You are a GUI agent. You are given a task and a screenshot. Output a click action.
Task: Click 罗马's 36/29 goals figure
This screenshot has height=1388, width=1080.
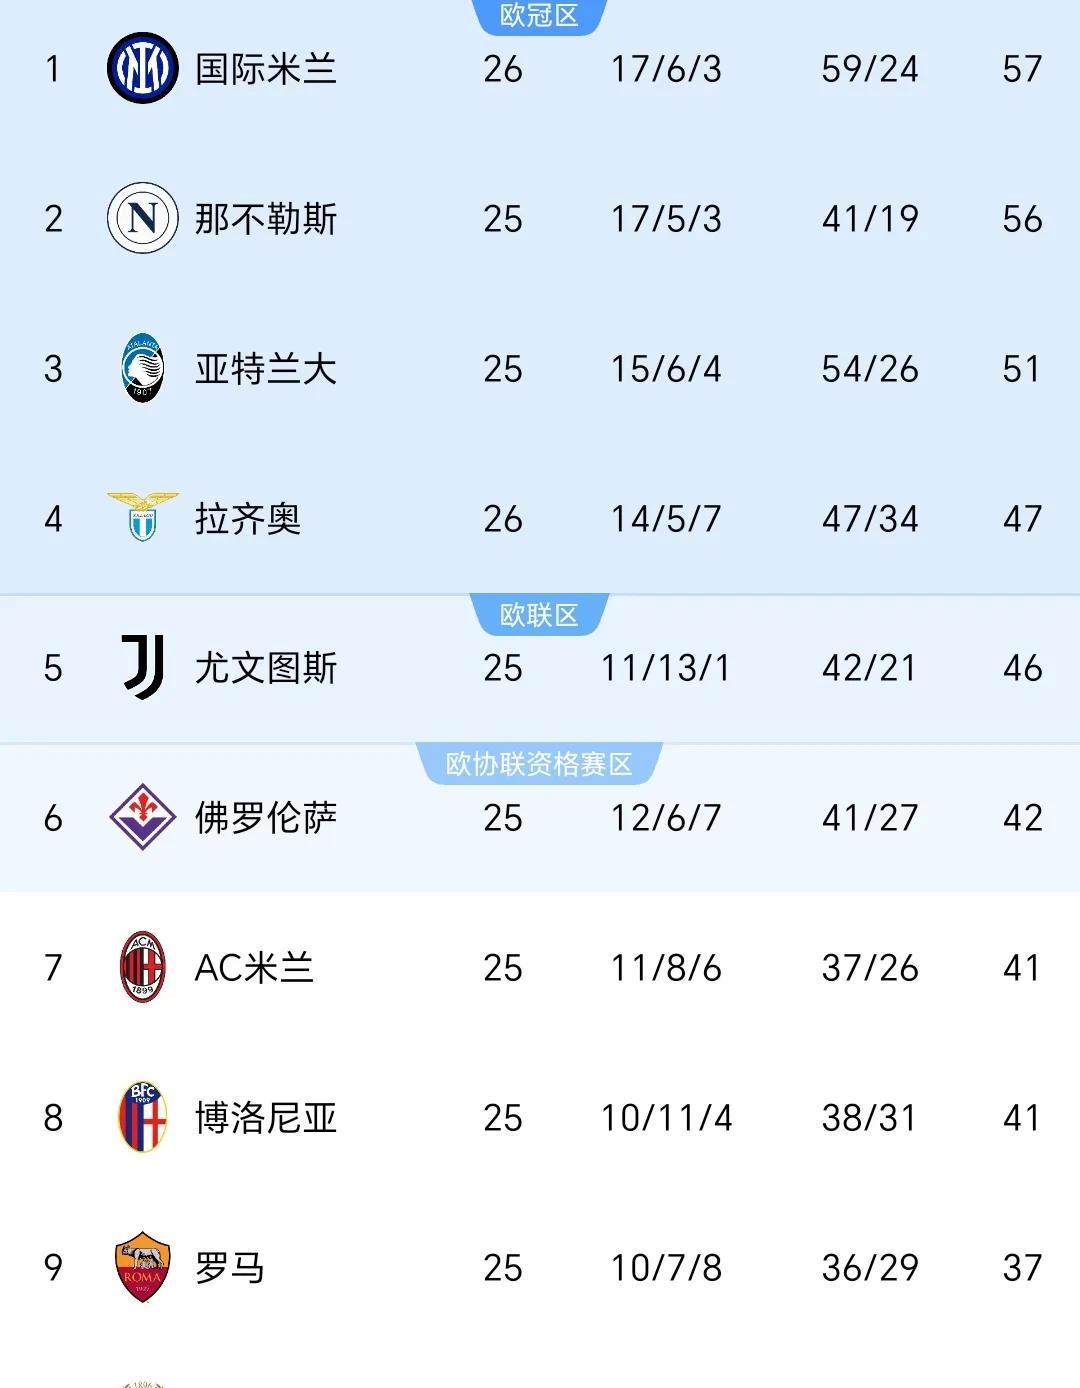870,1268
